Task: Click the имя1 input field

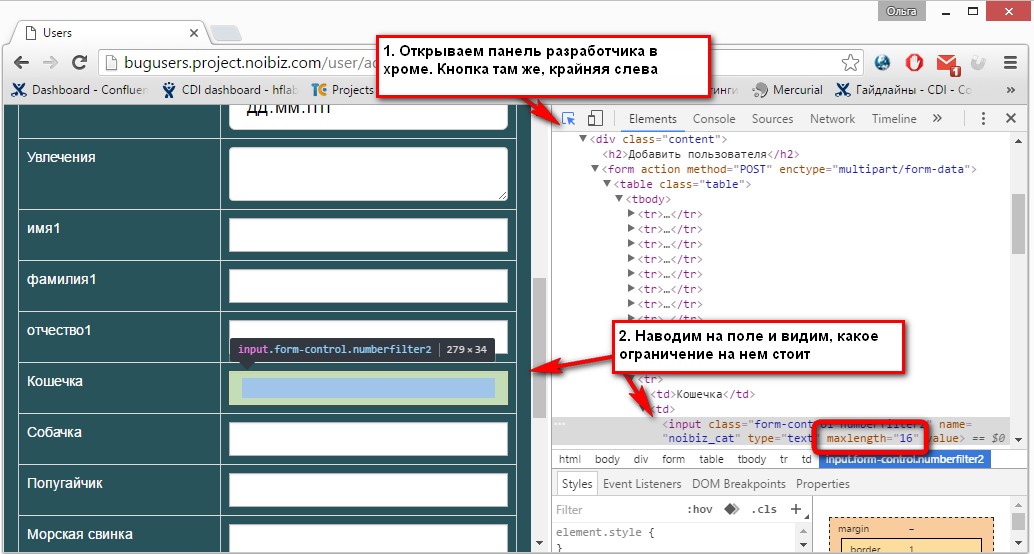Action: [369, 235]
